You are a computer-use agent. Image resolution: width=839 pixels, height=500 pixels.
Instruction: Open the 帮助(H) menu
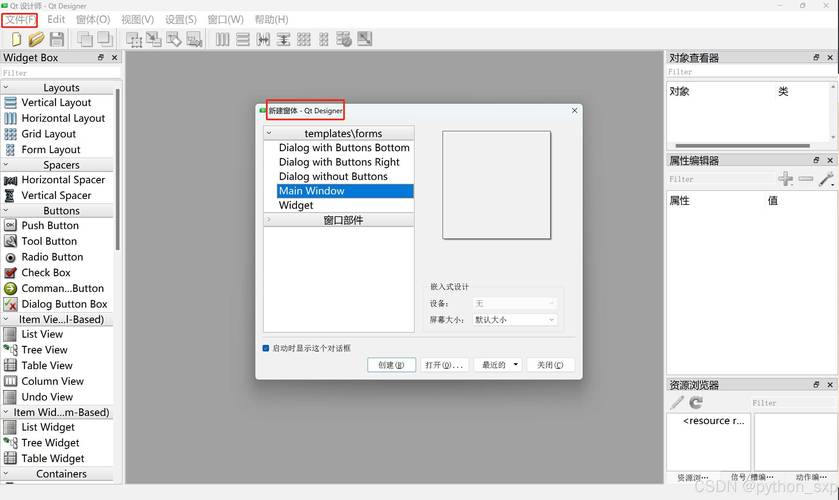[271, 20]
